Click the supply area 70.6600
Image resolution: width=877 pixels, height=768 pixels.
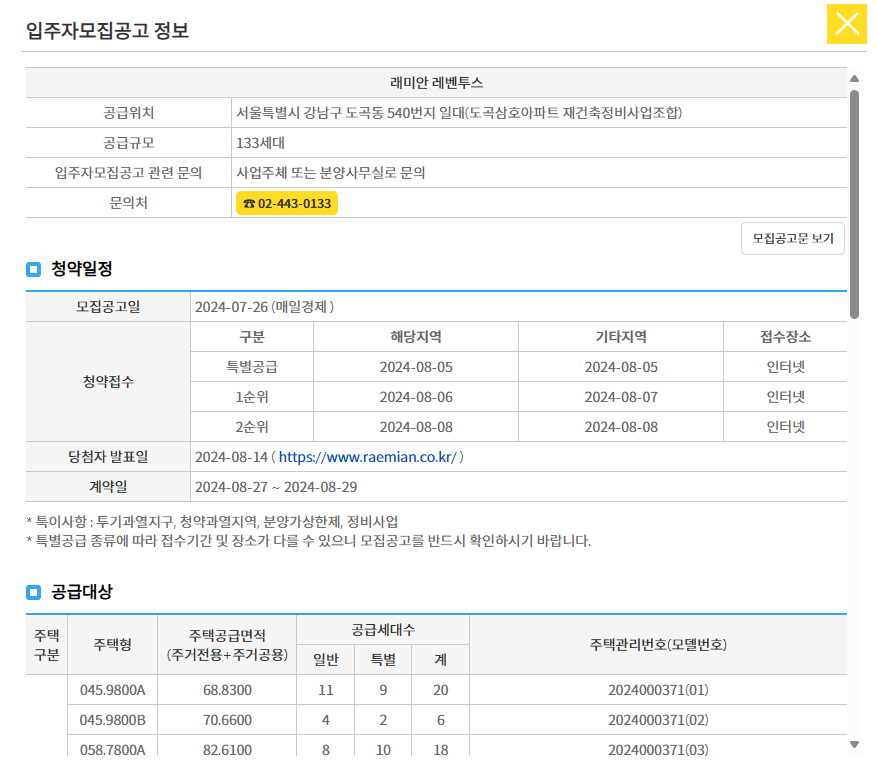(x=227, y=720)
